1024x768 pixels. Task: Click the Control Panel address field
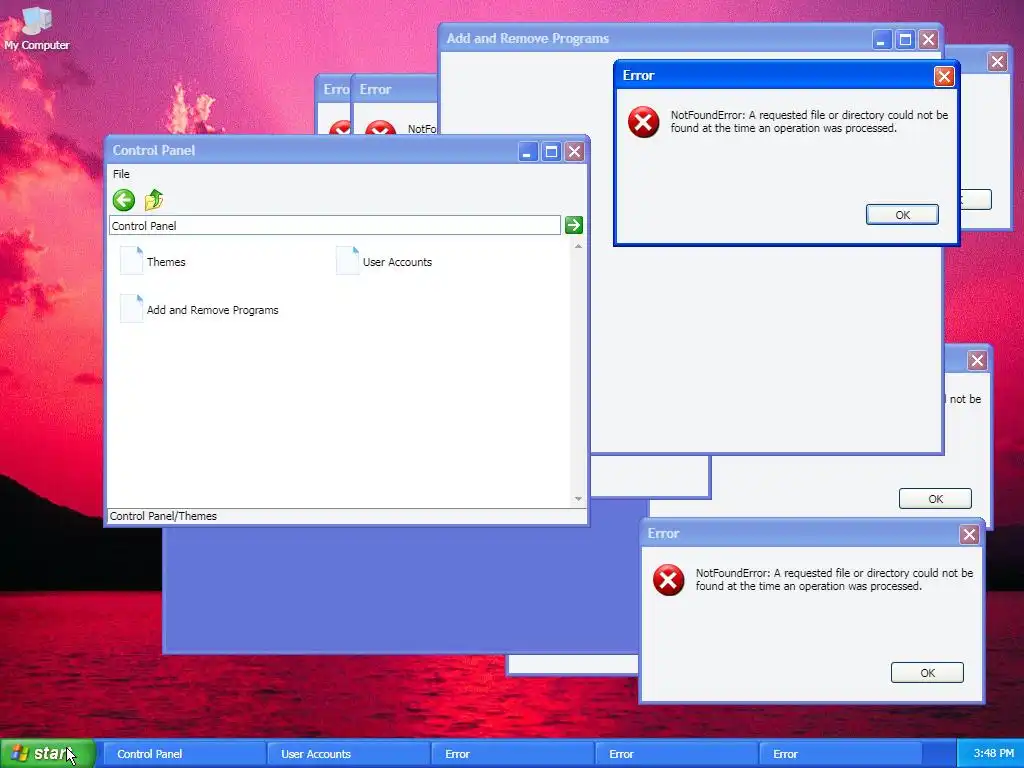point(334,225)
